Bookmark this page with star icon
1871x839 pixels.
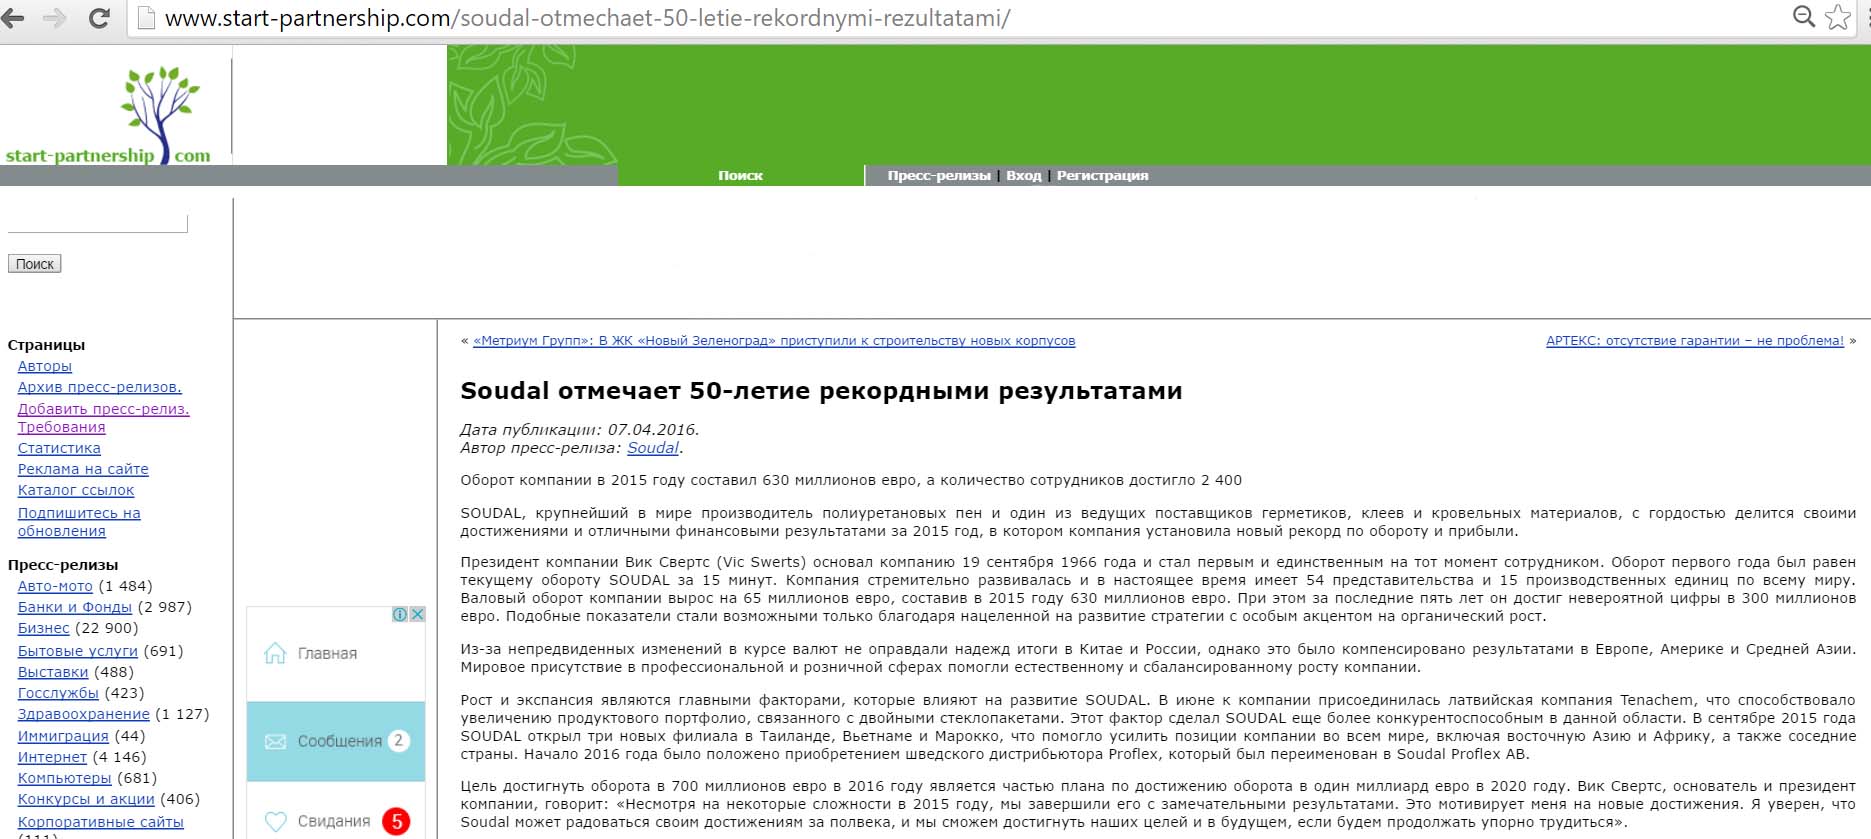point(1838,17)
